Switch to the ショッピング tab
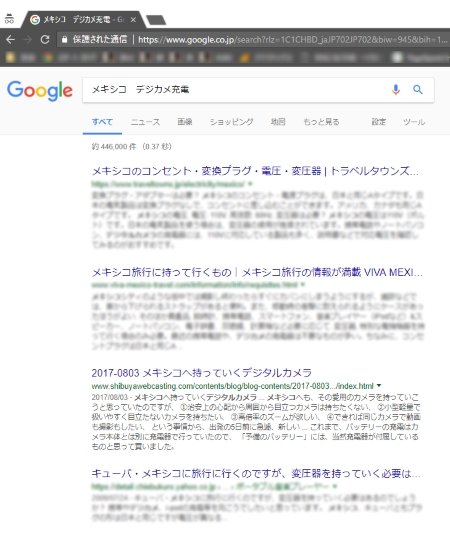Viewport: 450px width, 534px height. click(231, 122)
